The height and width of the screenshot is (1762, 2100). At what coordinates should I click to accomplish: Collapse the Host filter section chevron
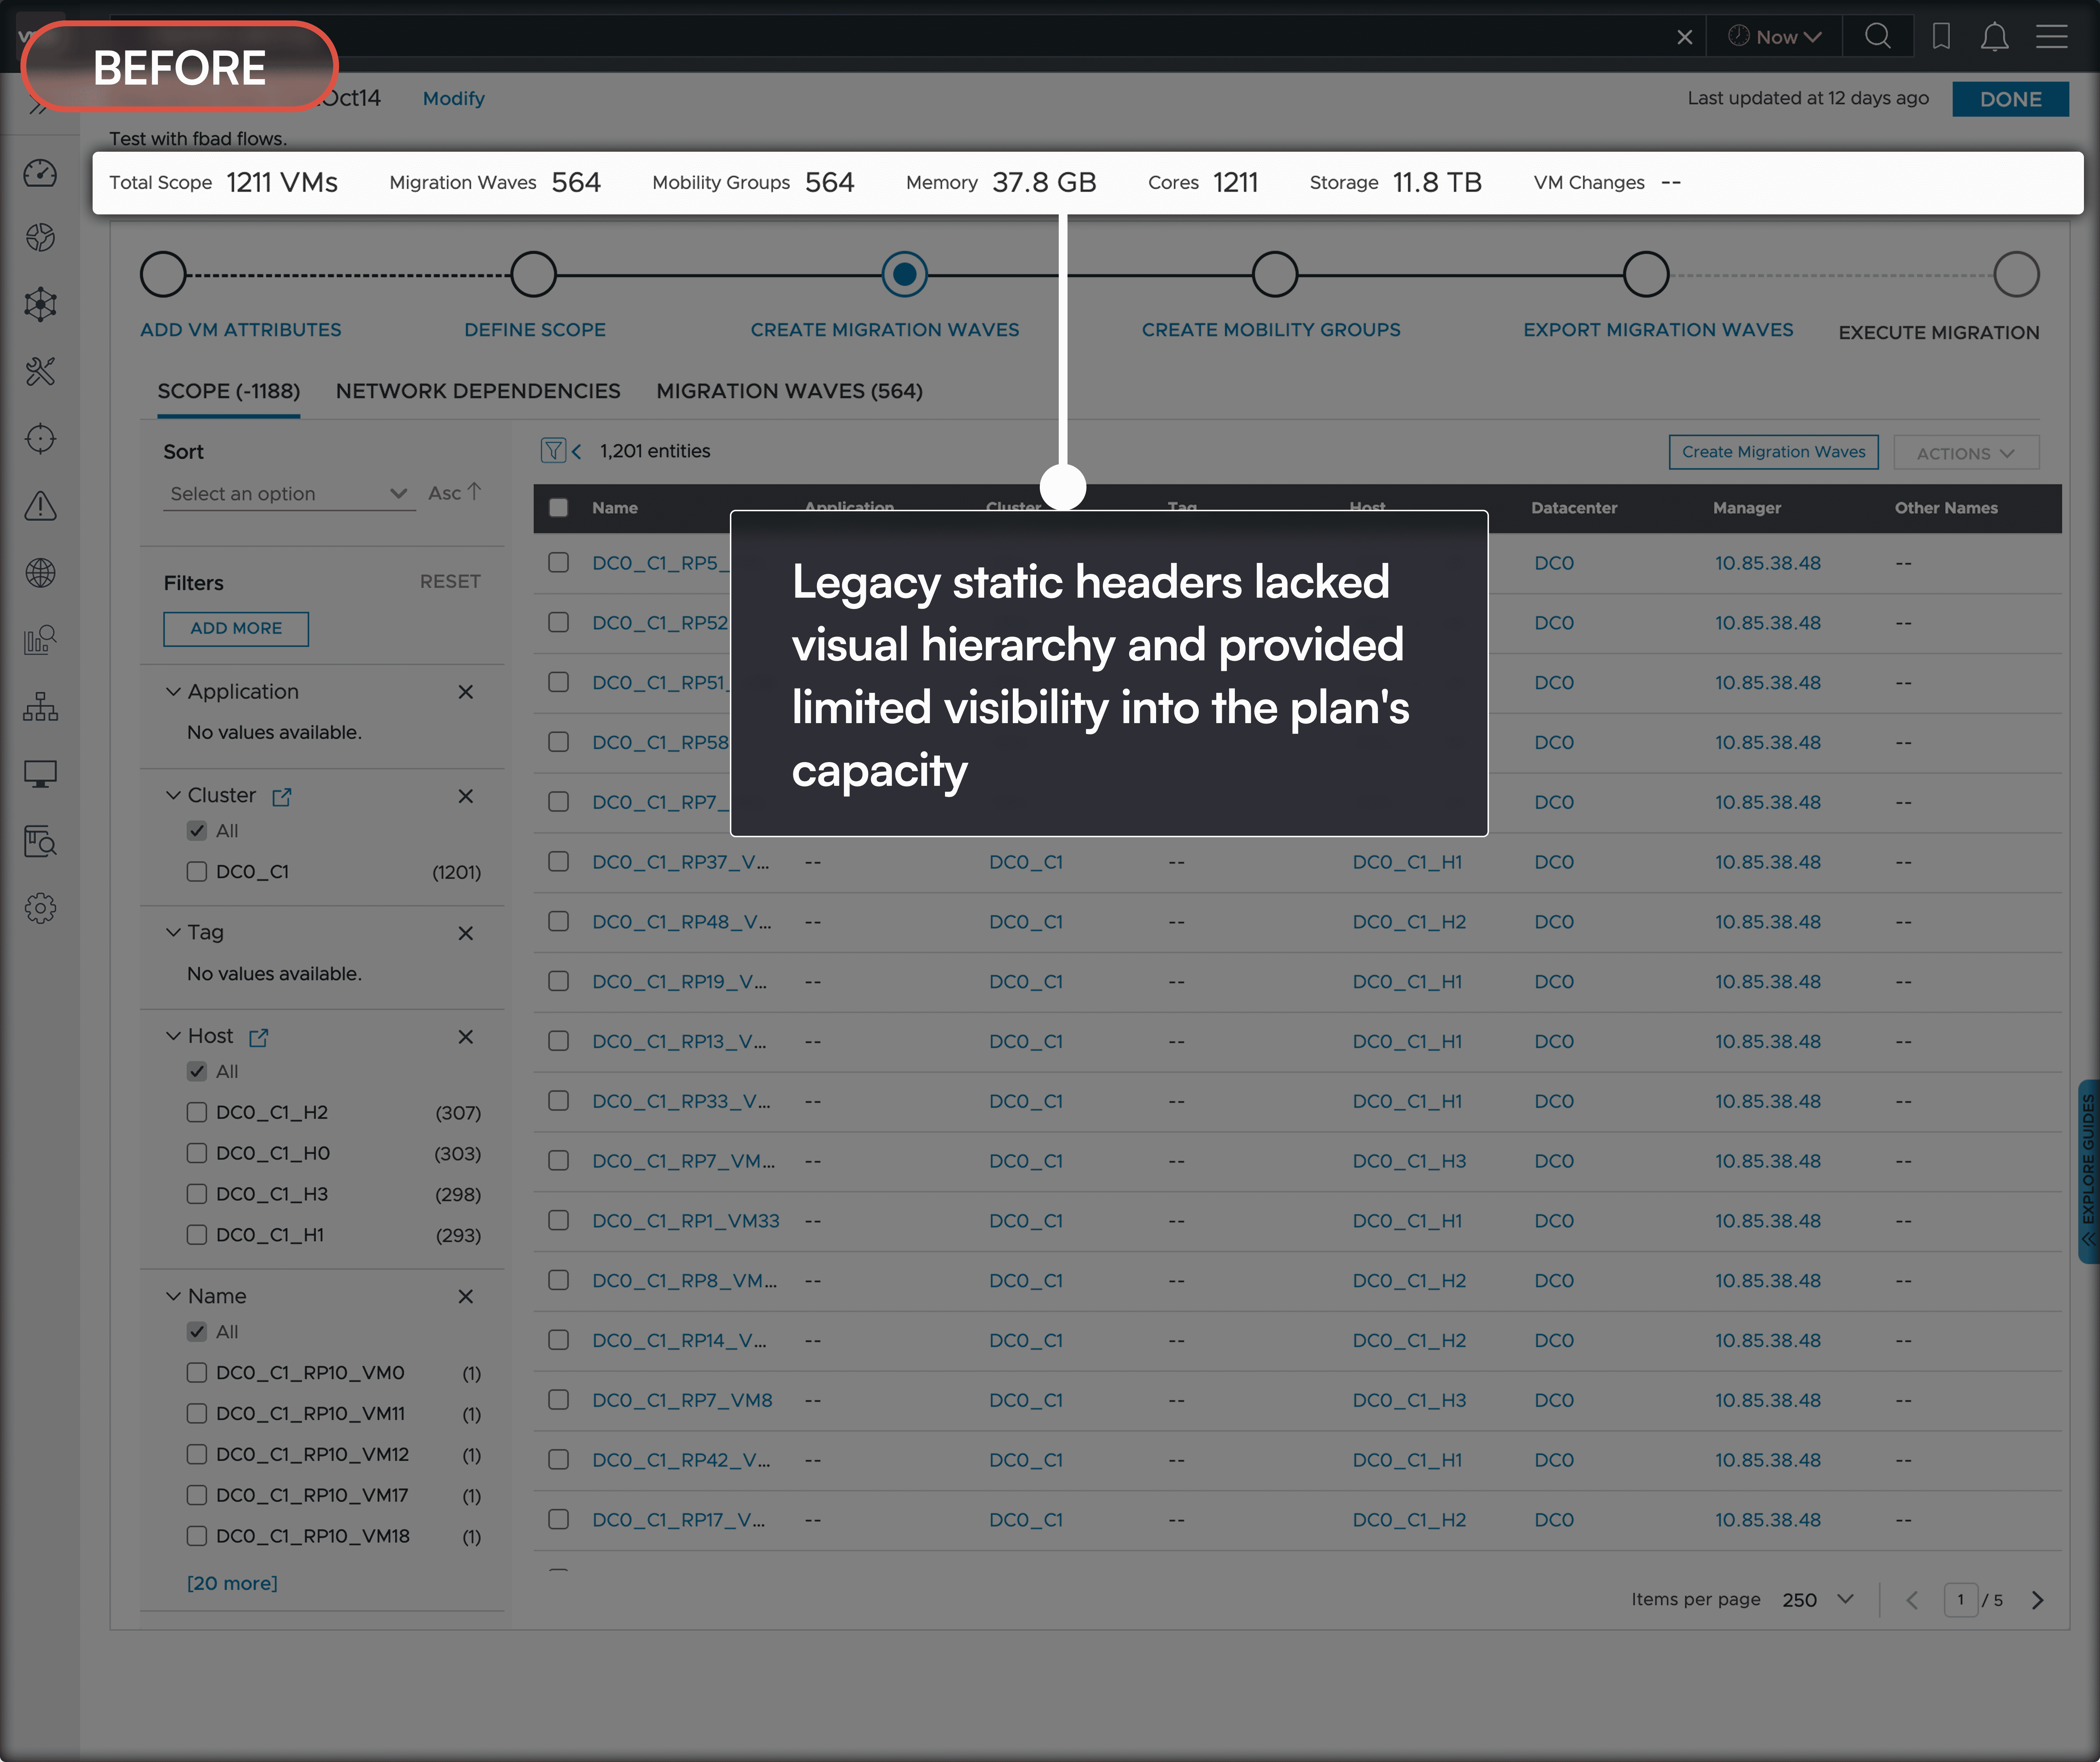tap(173, 1036)
